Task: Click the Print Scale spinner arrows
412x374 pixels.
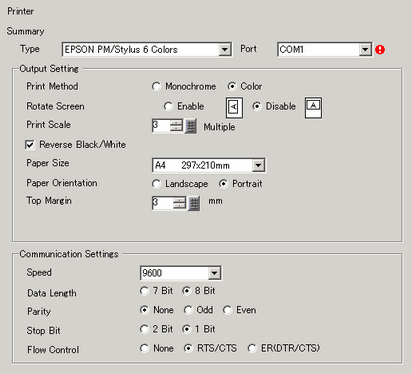Action: point(176,126)
